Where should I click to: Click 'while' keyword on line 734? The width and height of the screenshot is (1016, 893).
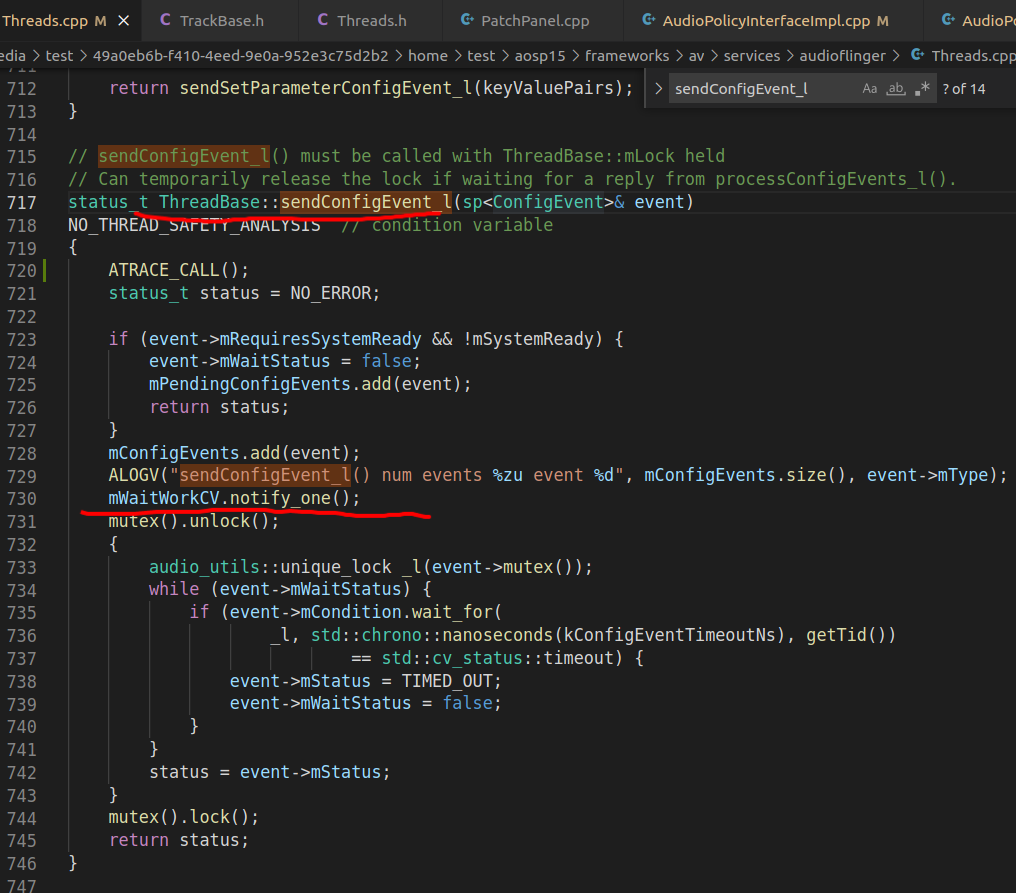[x=174, y=589]
